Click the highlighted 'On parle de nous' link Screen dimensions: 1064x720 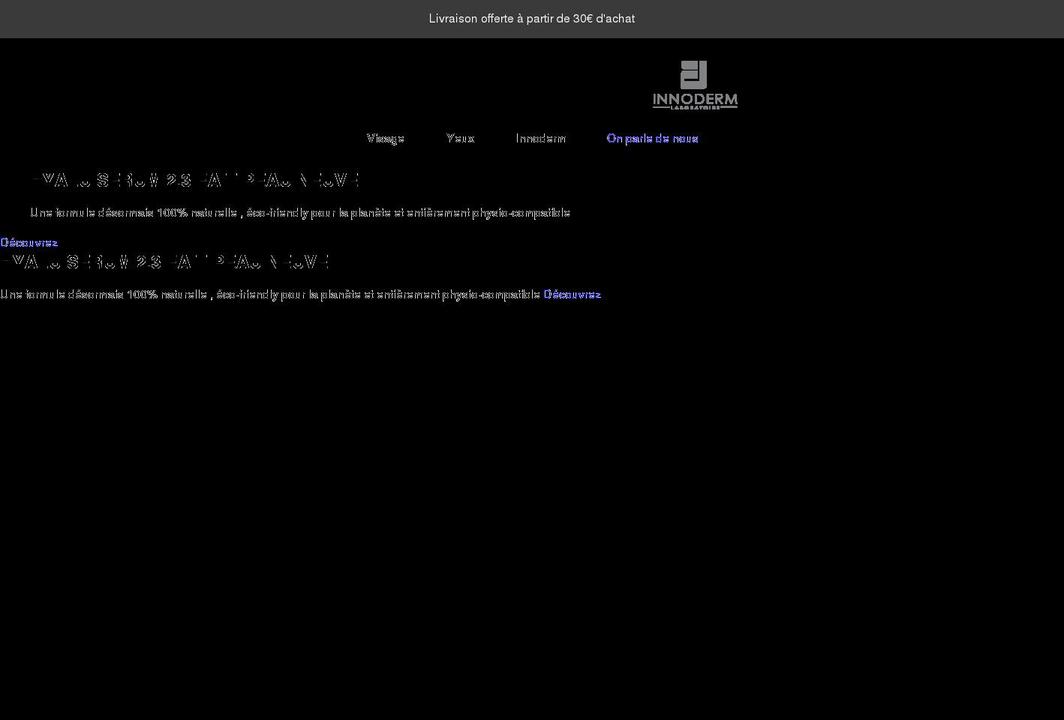[651, 138]
